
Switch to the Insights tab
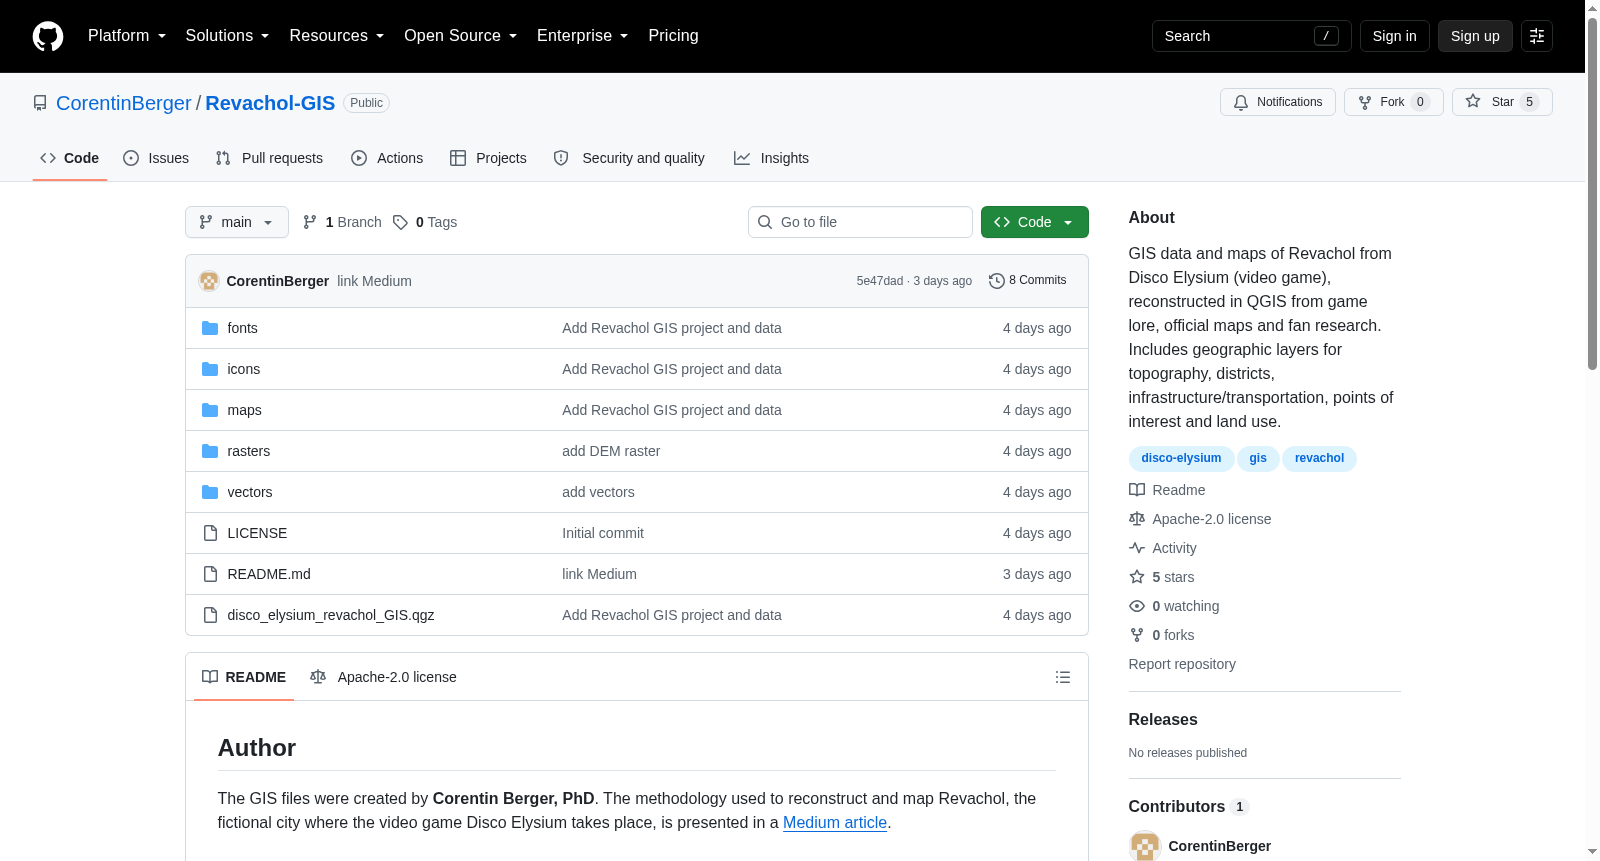(x=771, y=158)
